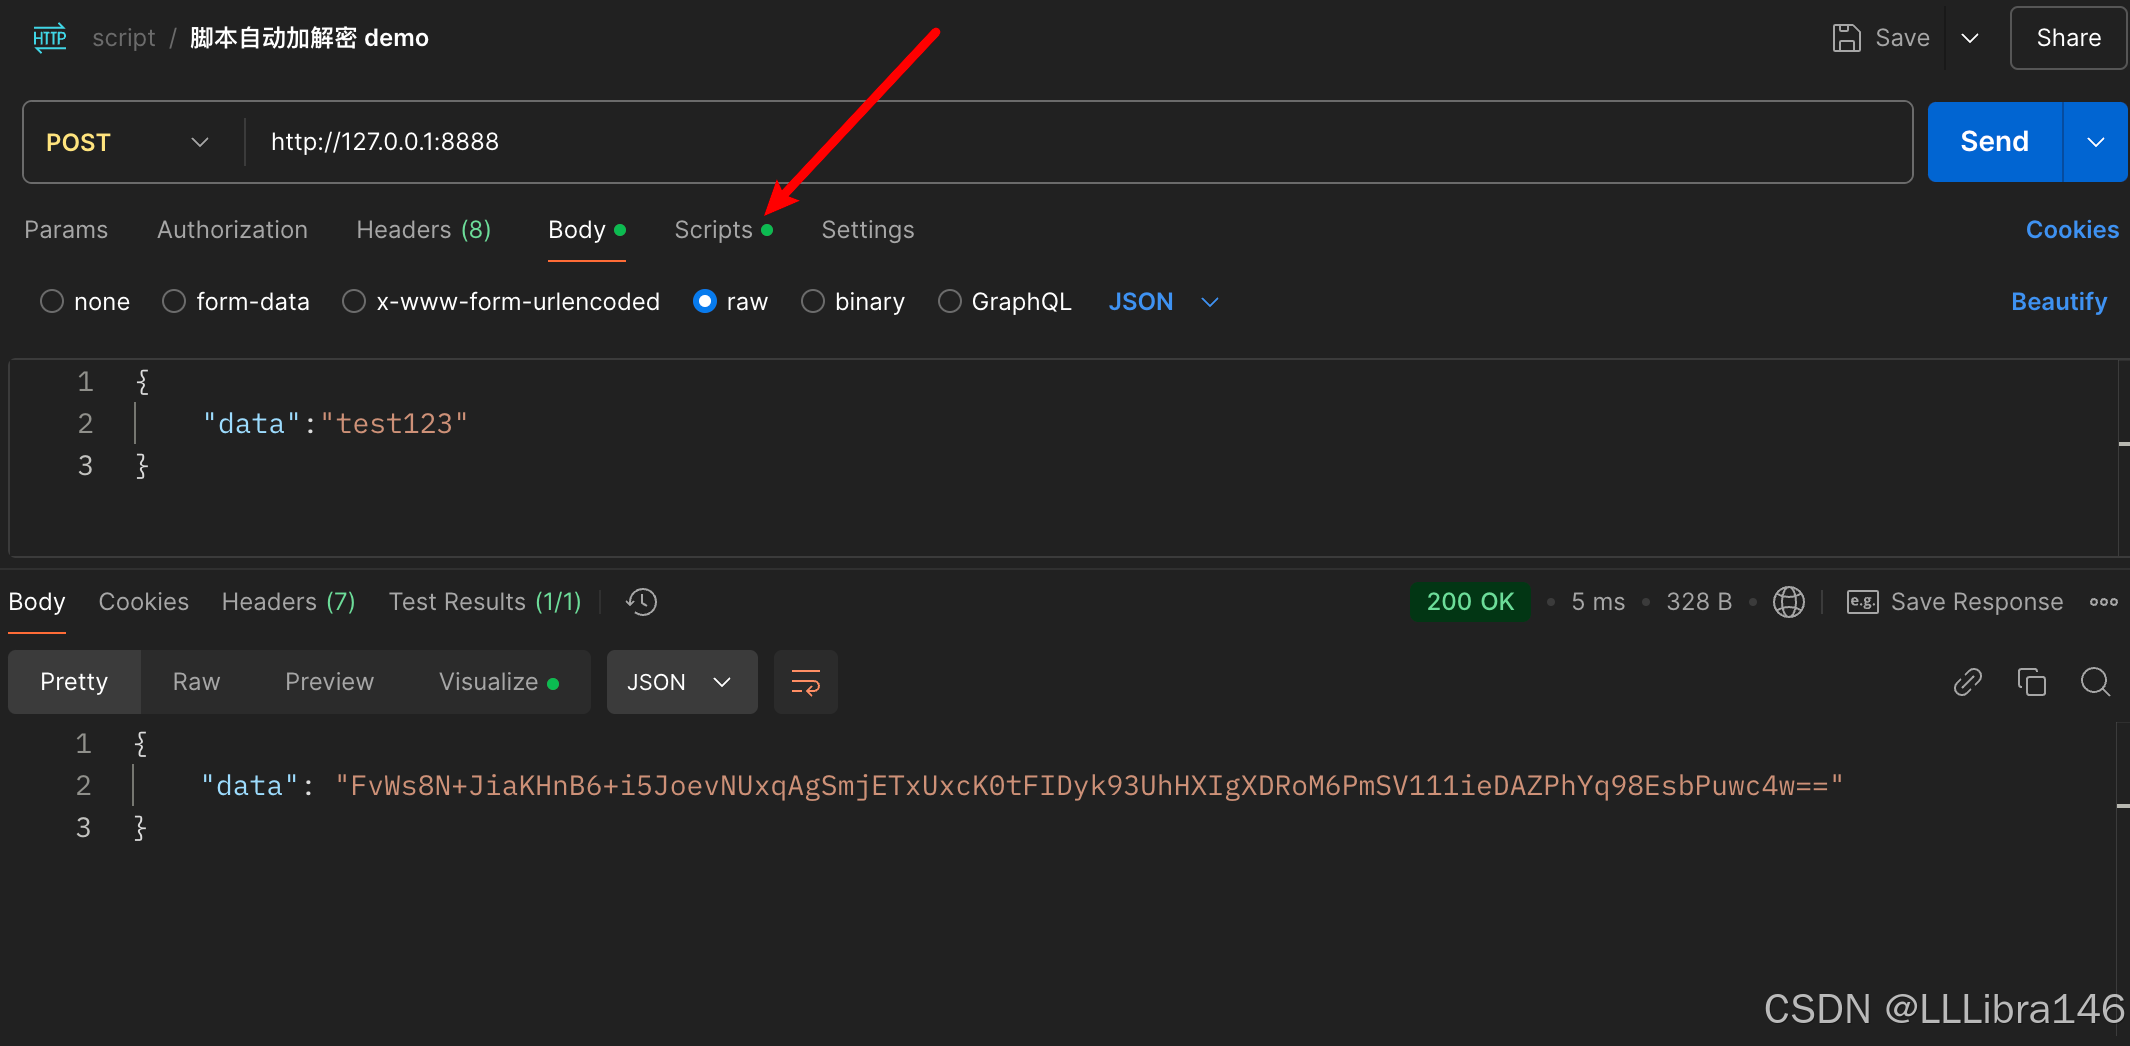2130x1046 pixels.
Task: Click the script collection breadcrumb
Action: (124, 38)
